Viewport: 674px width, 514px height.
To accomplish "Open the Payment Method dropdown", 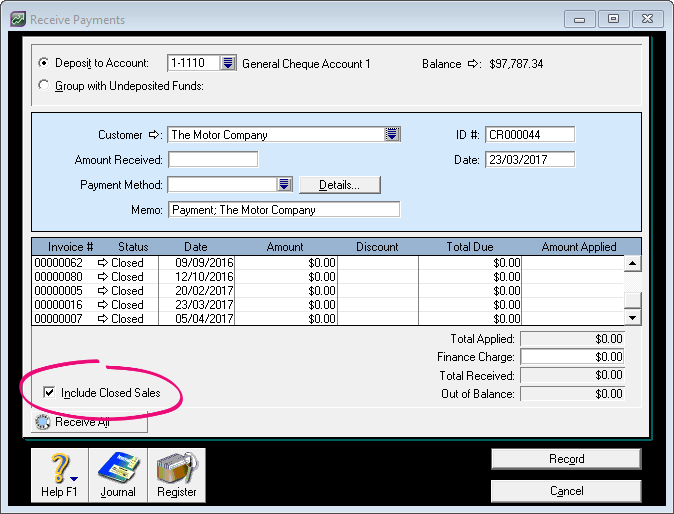I will 284,185.
